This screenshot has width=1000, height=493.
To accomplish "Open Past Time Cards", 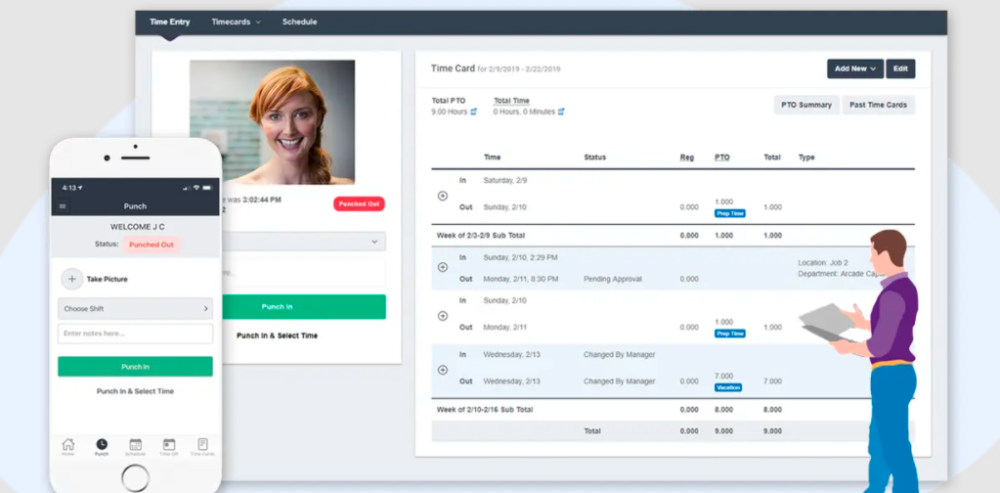I will (x=877, y=105).
